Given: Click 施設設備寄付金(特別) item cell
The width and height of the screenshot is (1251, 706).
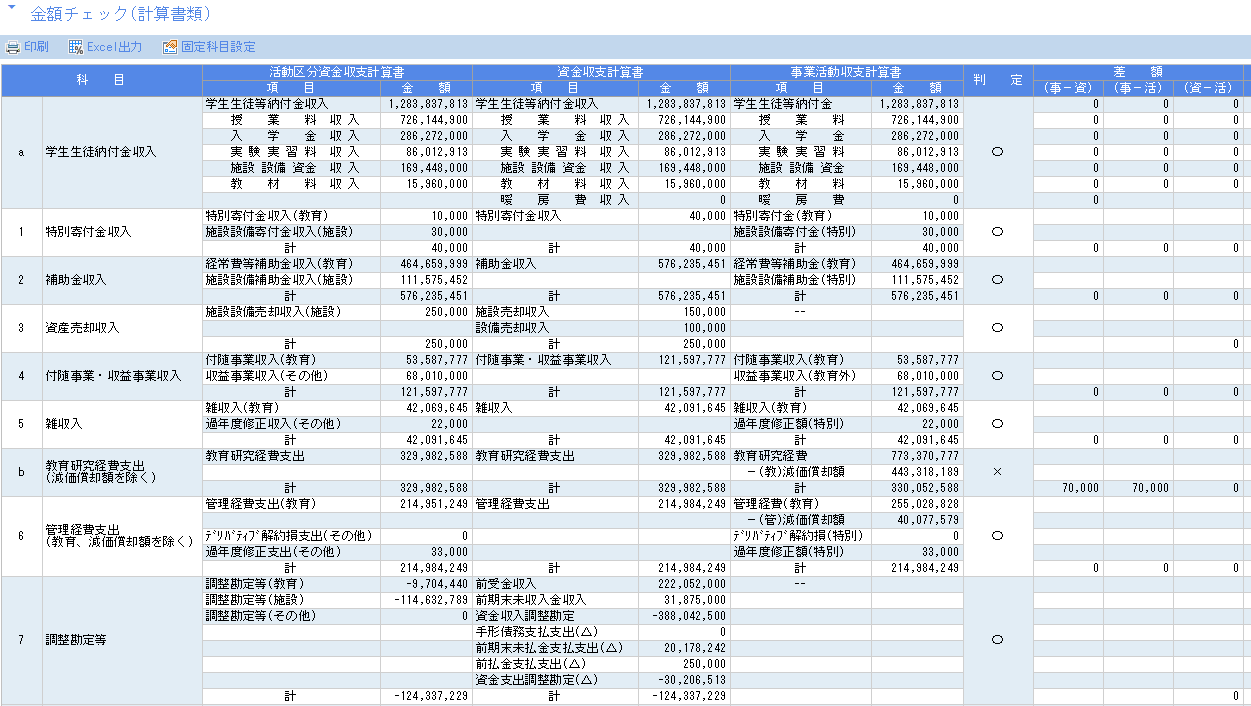Looking at the screenshot, I should click(801, 232).
